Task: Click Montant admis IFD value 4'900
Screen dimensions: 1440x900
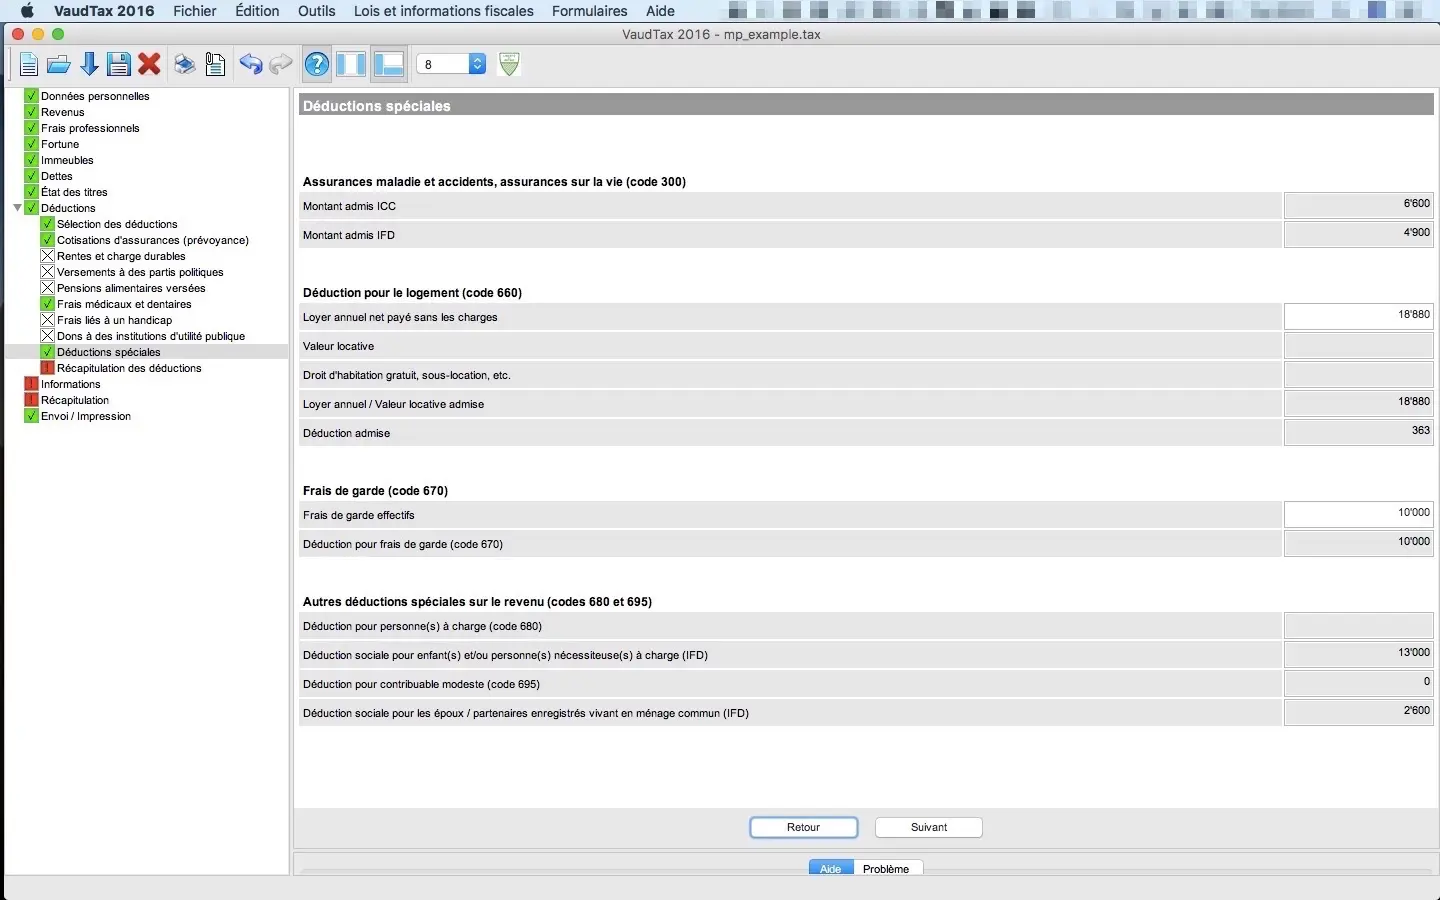Action: 1359,234
